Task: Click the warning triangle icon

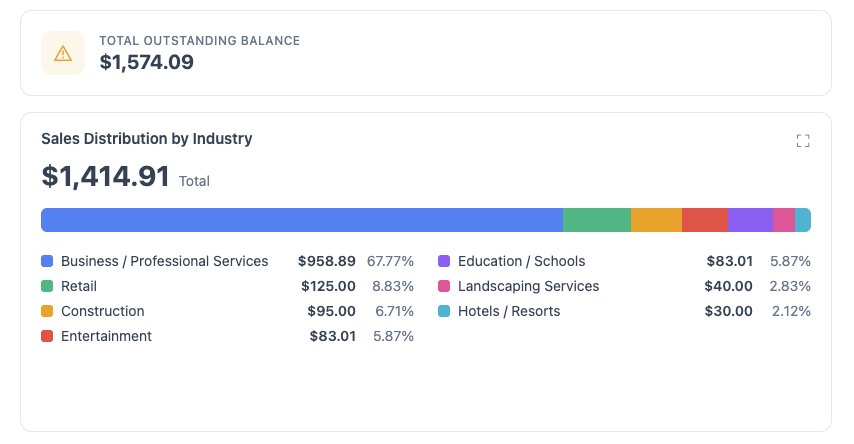Action: point(63,53)
